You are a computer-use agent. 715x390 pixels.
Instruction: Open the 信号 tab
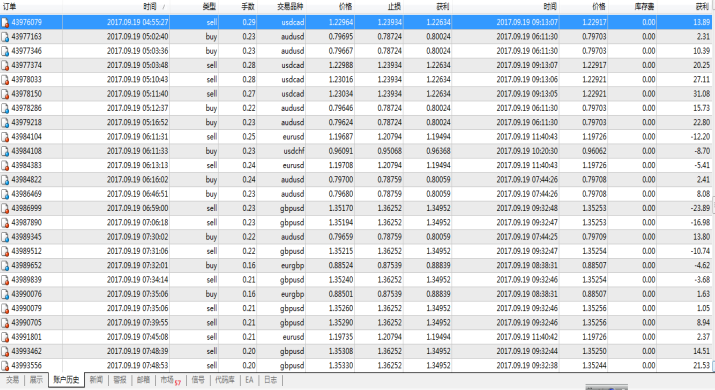point(198,380)
